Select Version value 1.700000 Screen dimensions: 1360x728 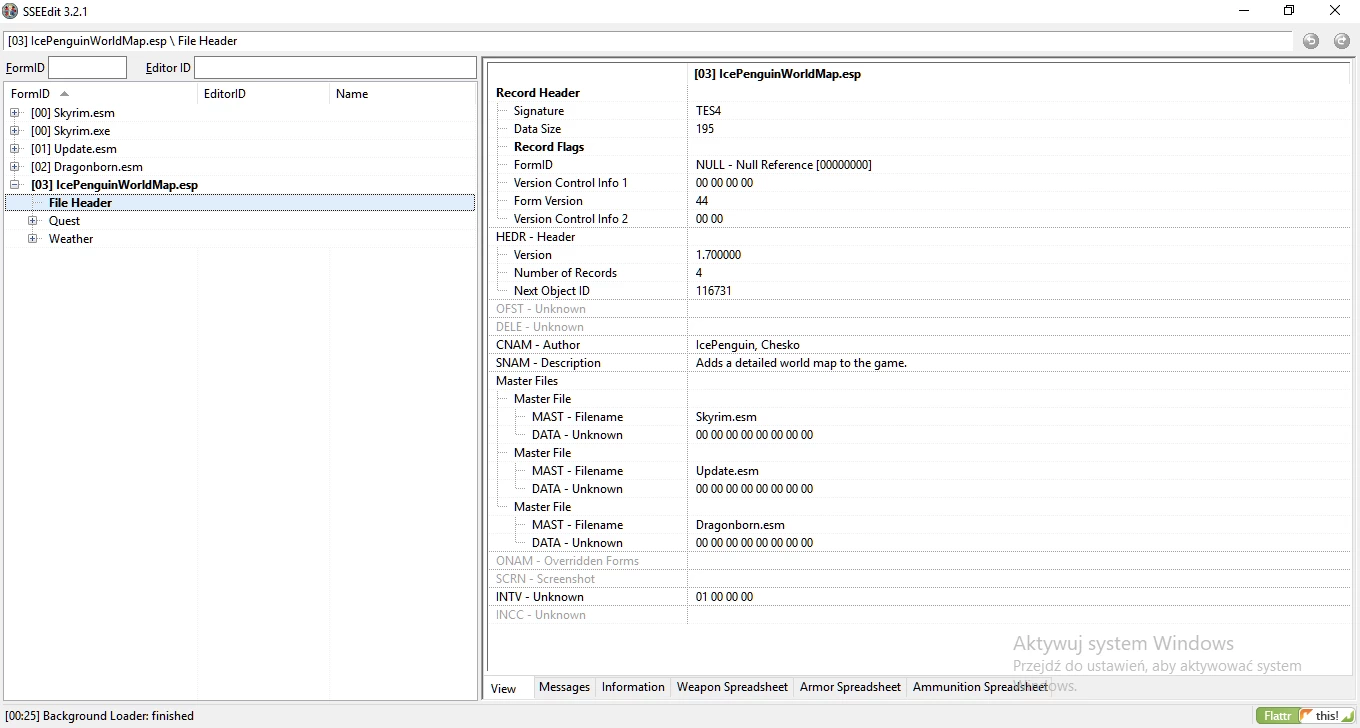click(718, 255)
